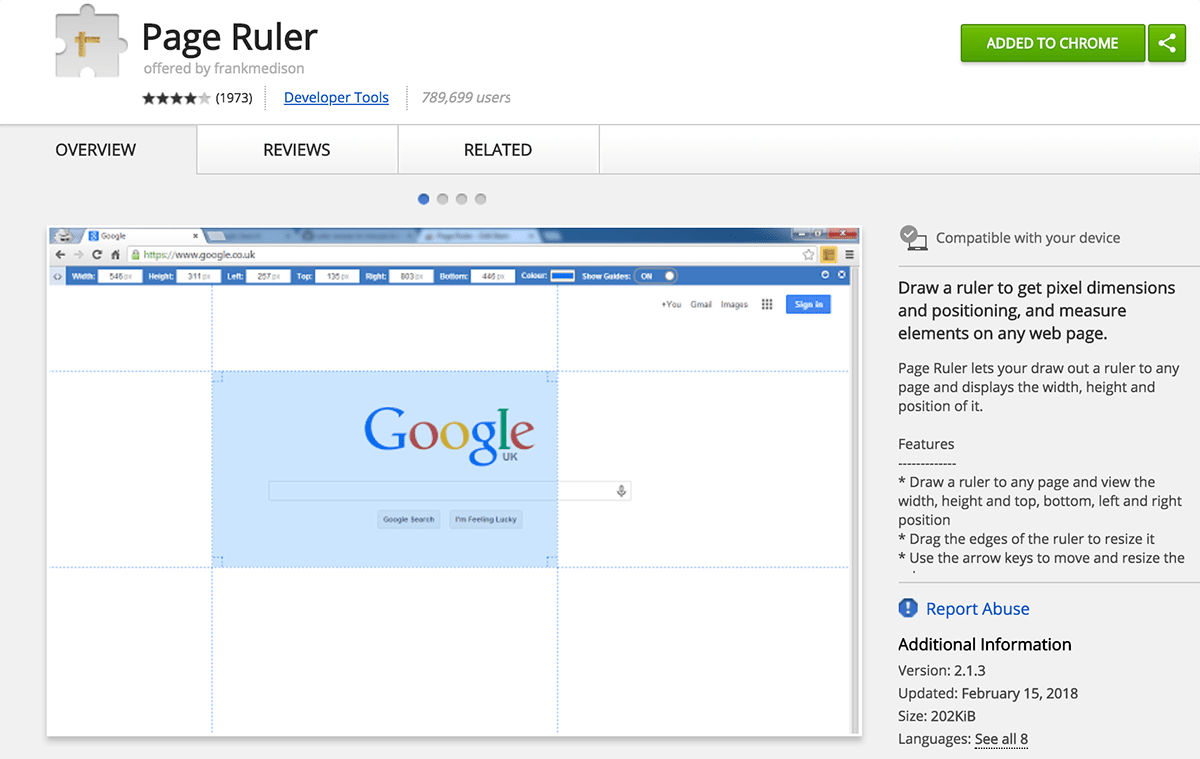Click the ruler Colour swatch
1200x759 pixels.
(563, 276)
